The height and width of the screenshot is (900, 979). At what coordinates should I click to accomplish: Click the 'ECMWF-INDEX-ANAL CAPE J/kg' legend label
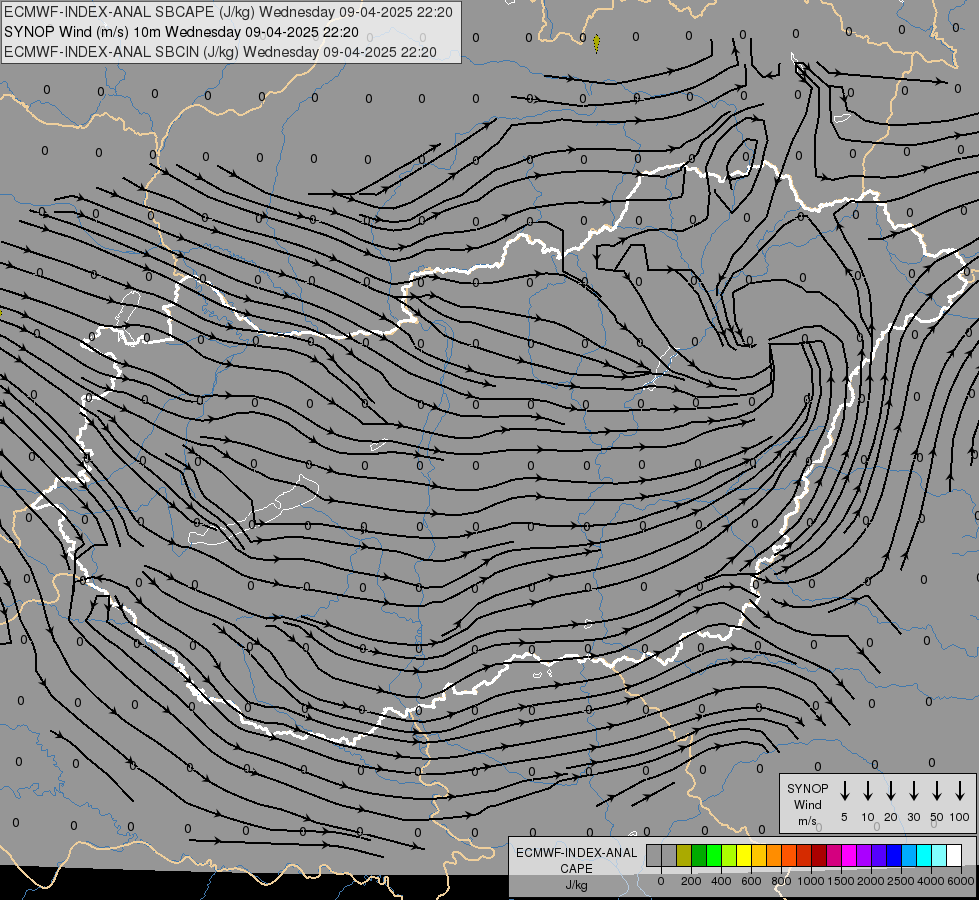click(576, 868)
